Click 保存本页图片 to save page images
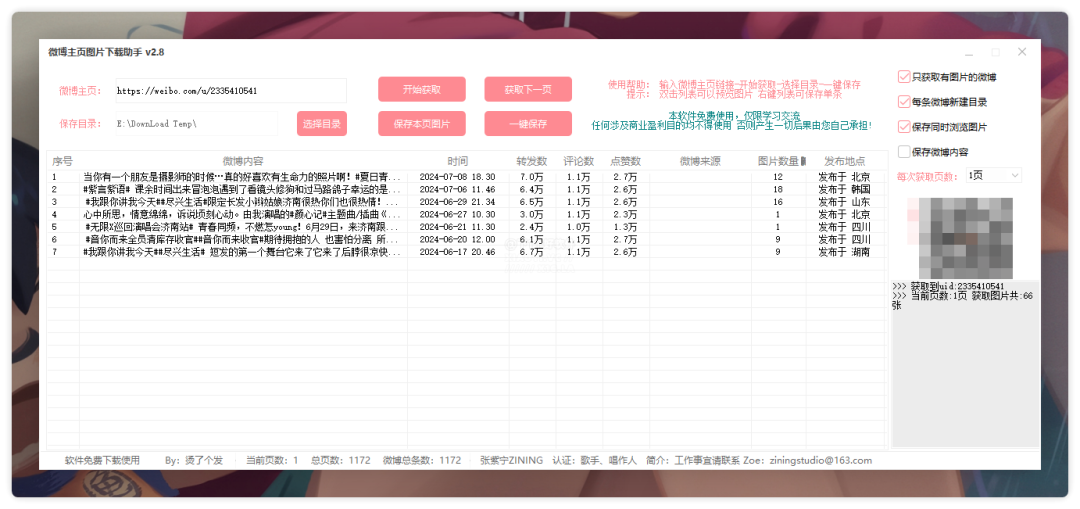The image size is (1080, 509). click(421, 124)
